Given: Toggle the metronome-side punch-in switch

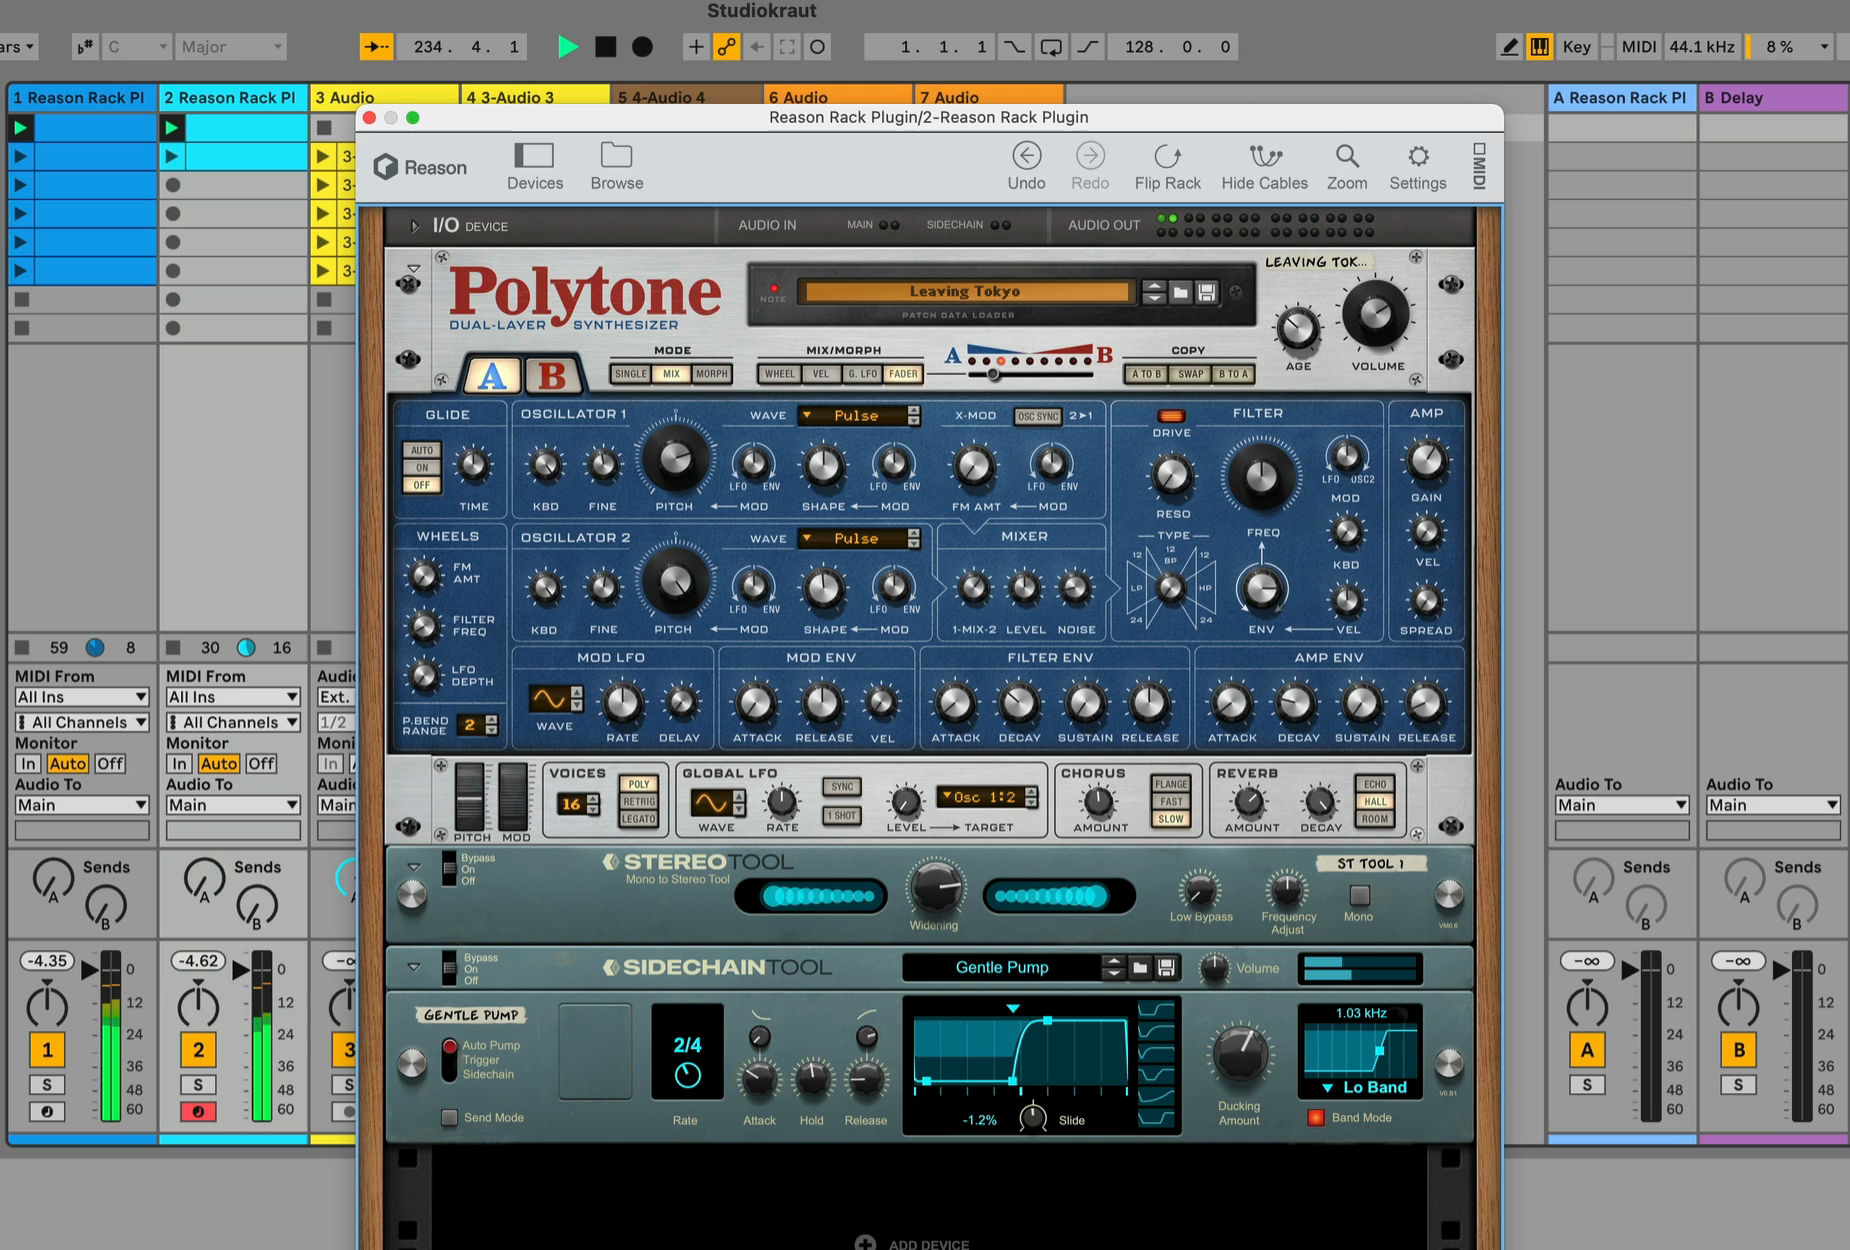Looking at the screenshot, I should coord(1014,47).
